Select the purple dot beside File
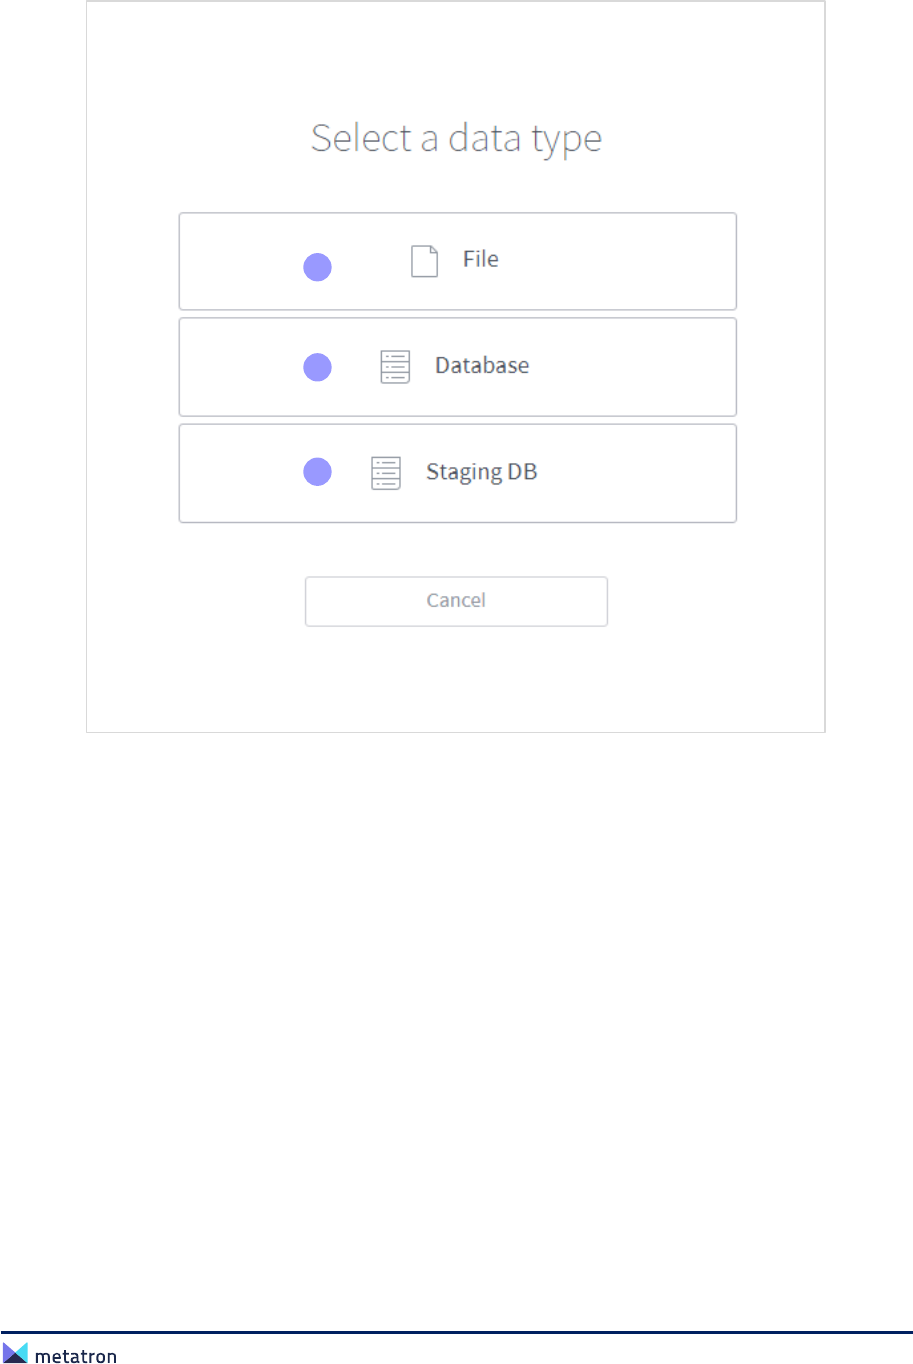This screenshot has height=1364, width=913. [318, 267]
